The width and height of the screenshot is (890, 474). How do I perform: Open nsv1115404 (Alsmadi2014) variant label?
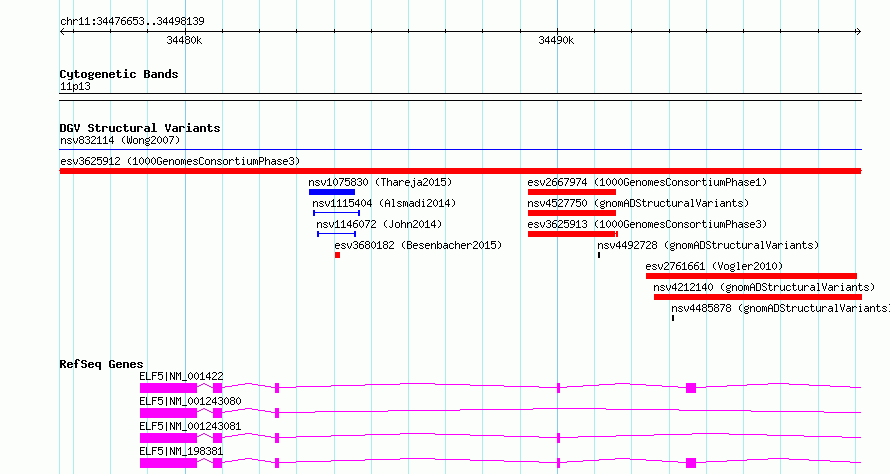pos(384,203)
